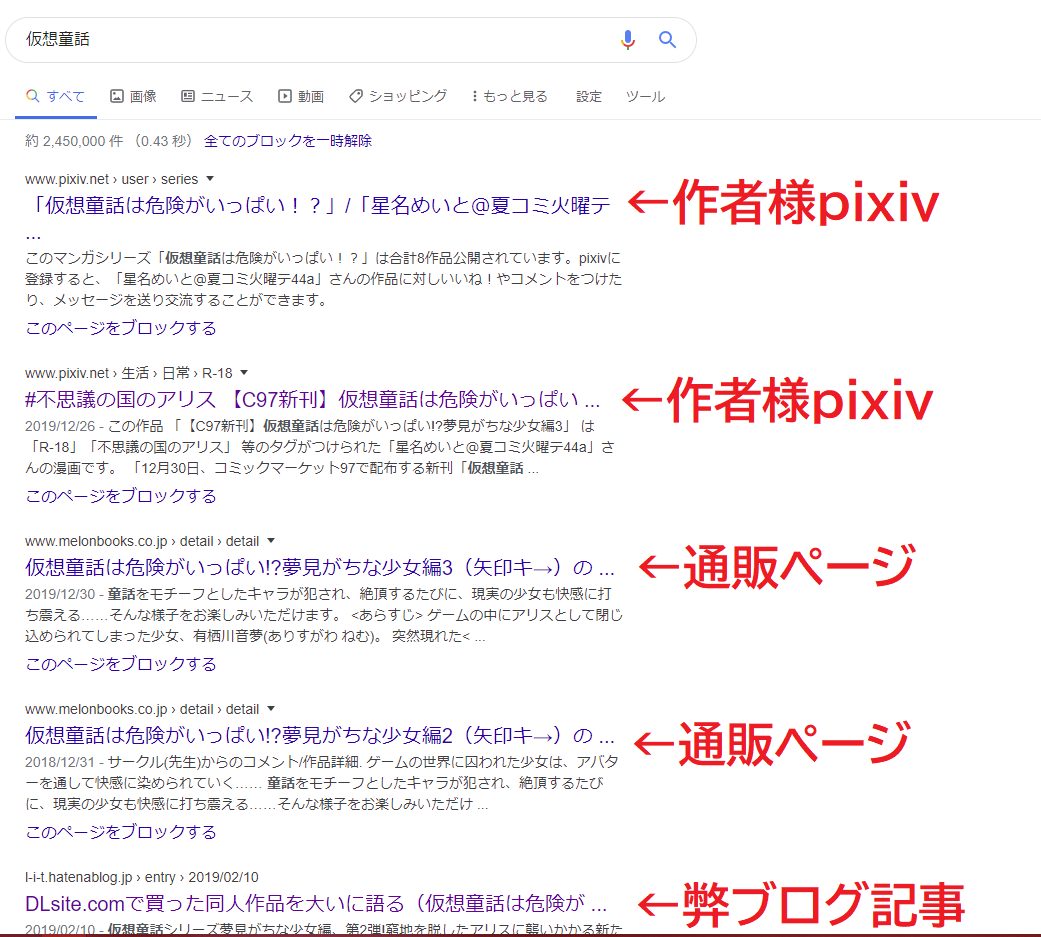Screen dimensions: 1041x937
Task: Open the ツール options
Action: (x=645, y=96)
